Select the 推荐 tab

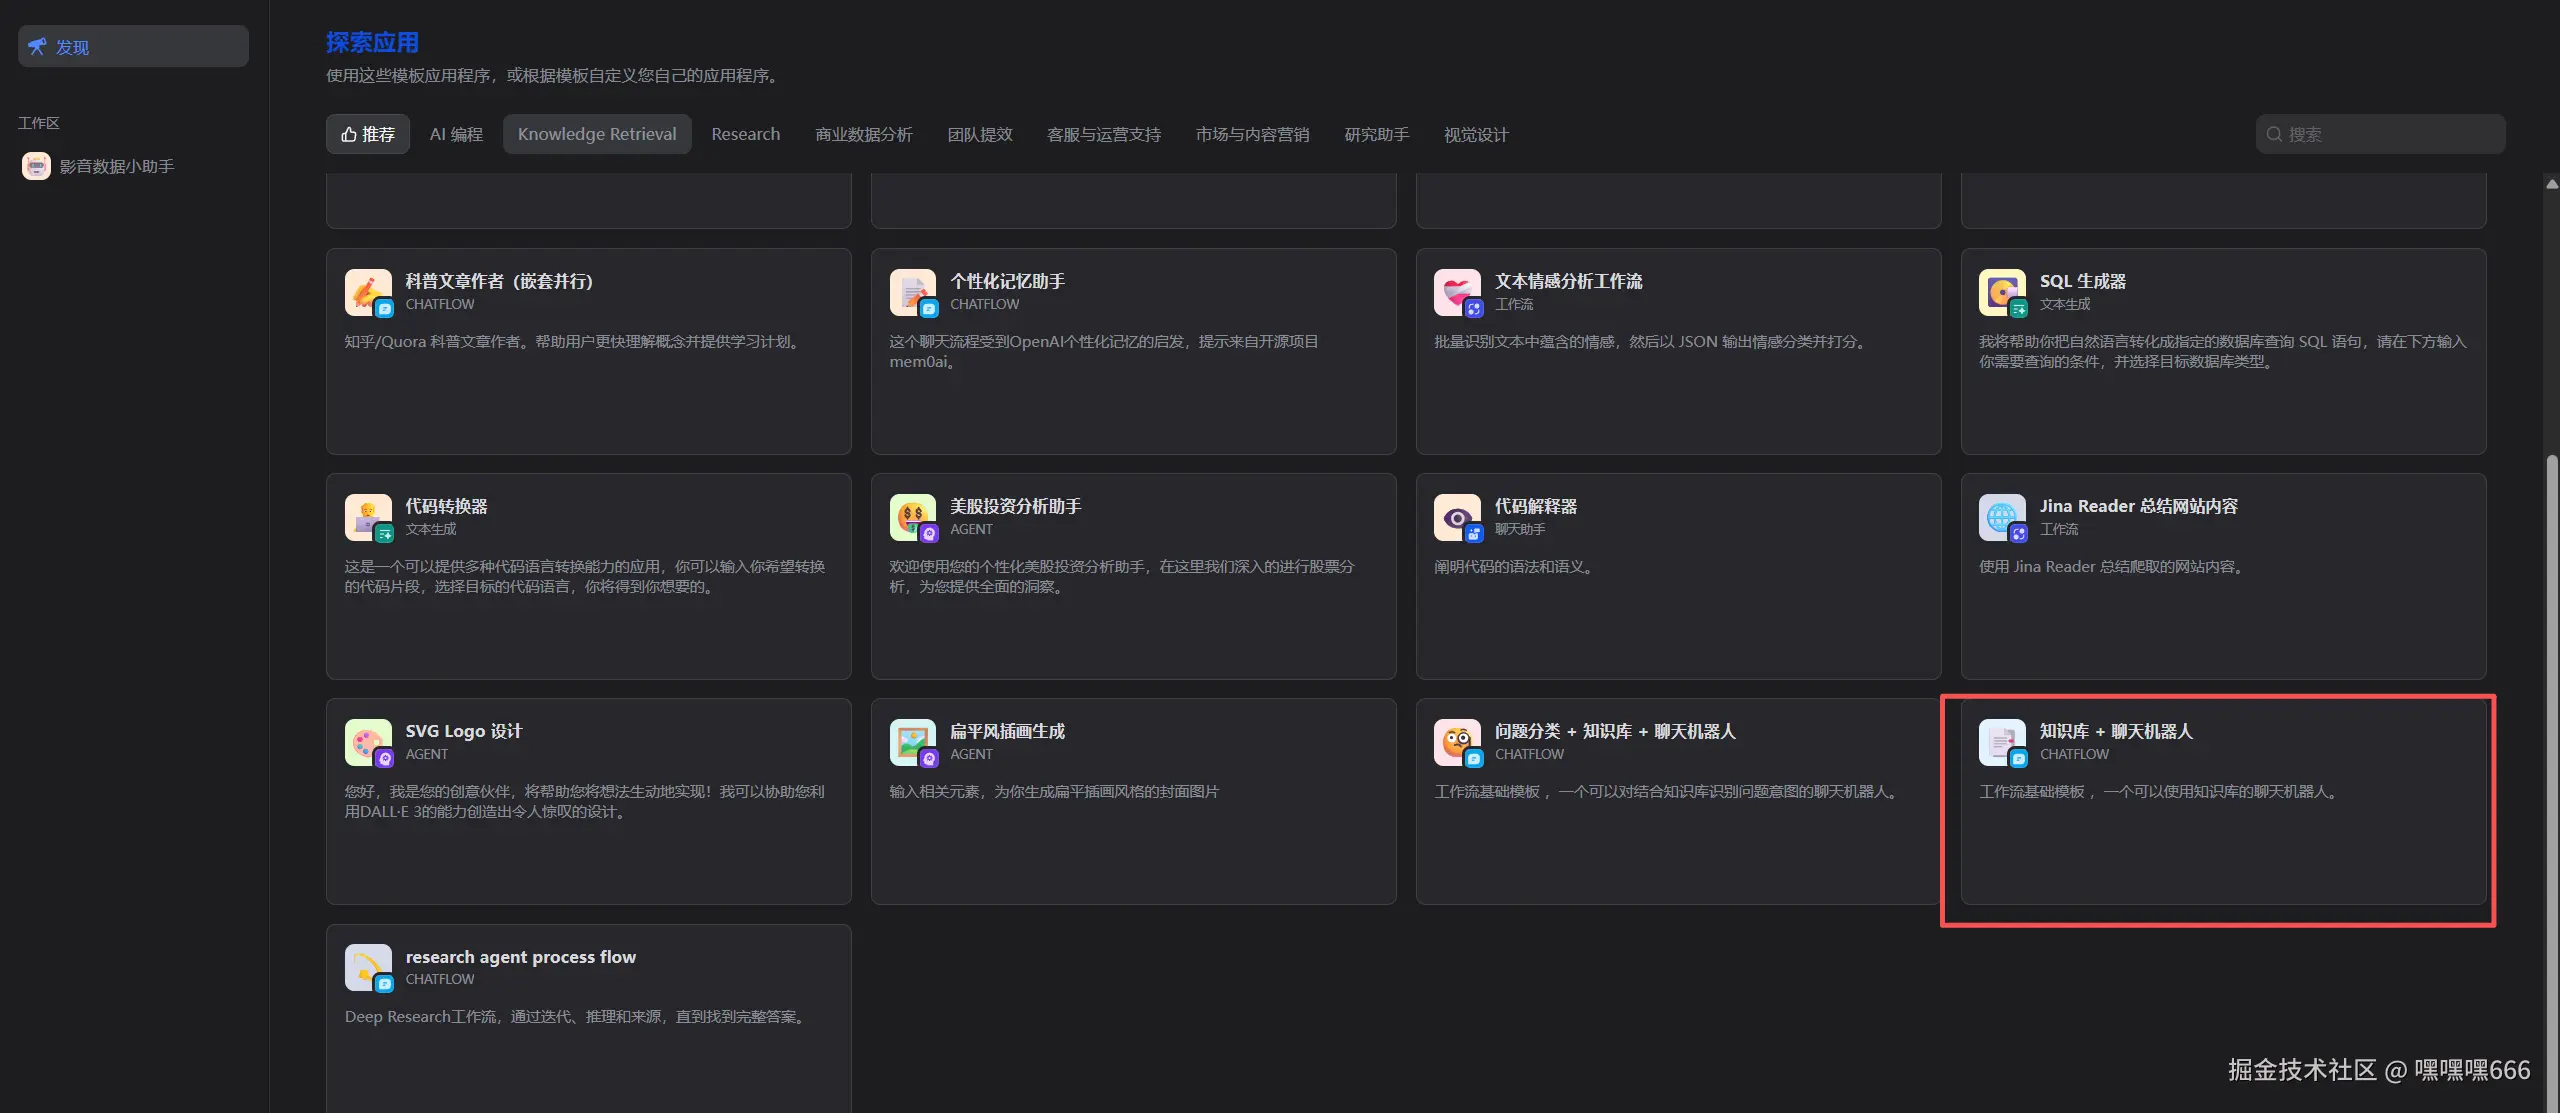367,134
